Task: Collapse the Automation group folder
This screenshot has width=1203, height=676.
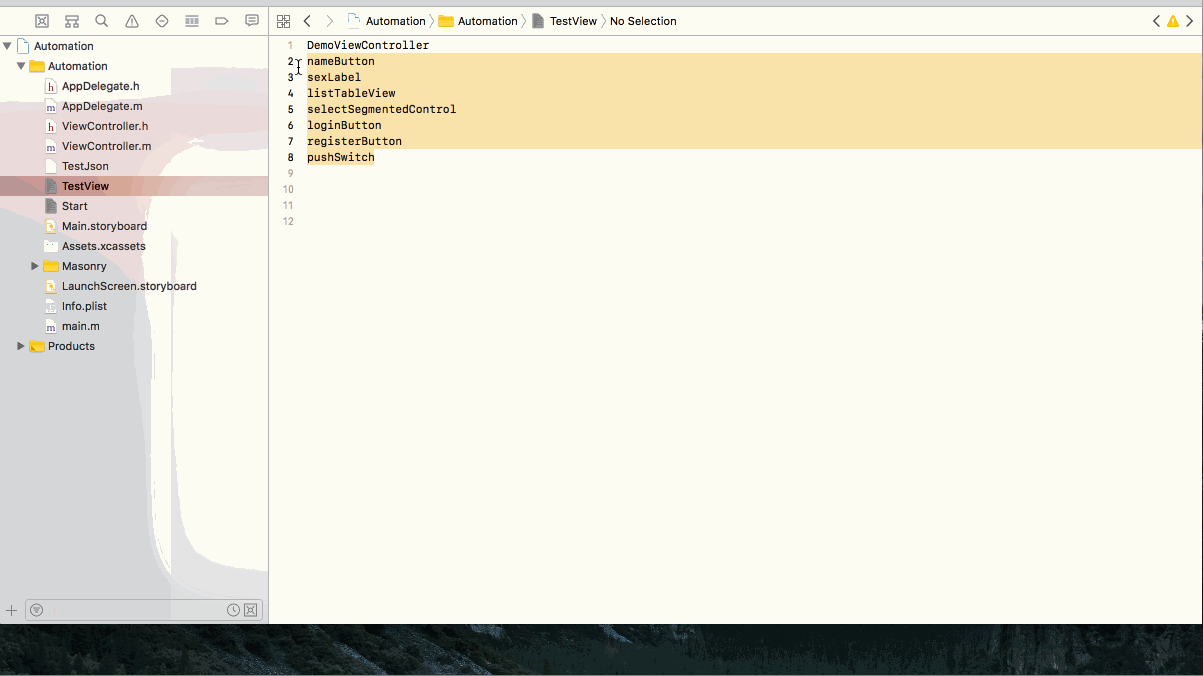Action: point(21,66)
